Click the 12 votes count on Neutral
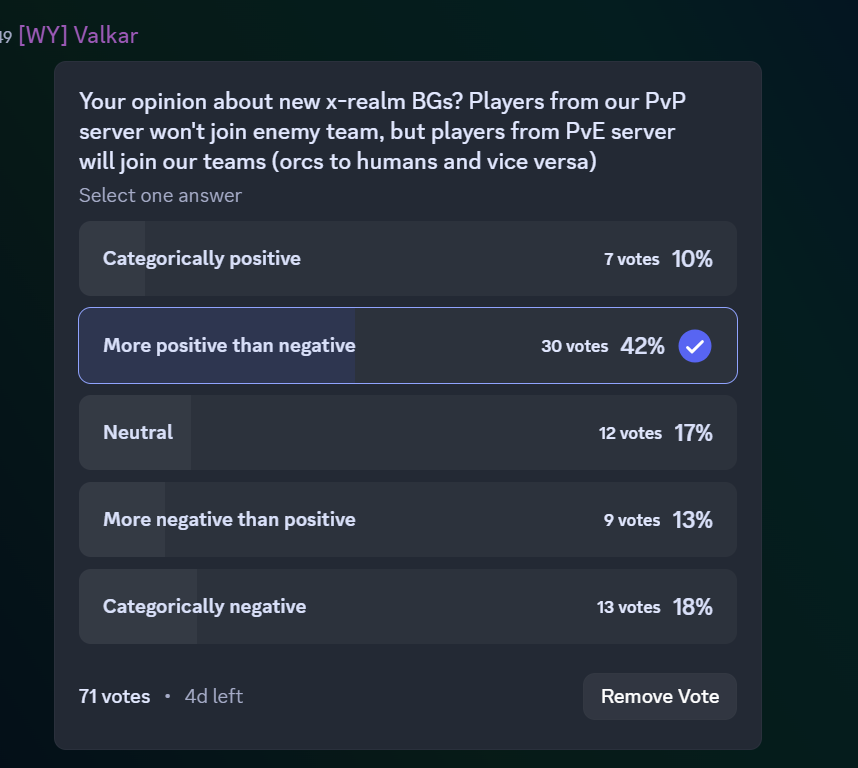 coord(630,433)
